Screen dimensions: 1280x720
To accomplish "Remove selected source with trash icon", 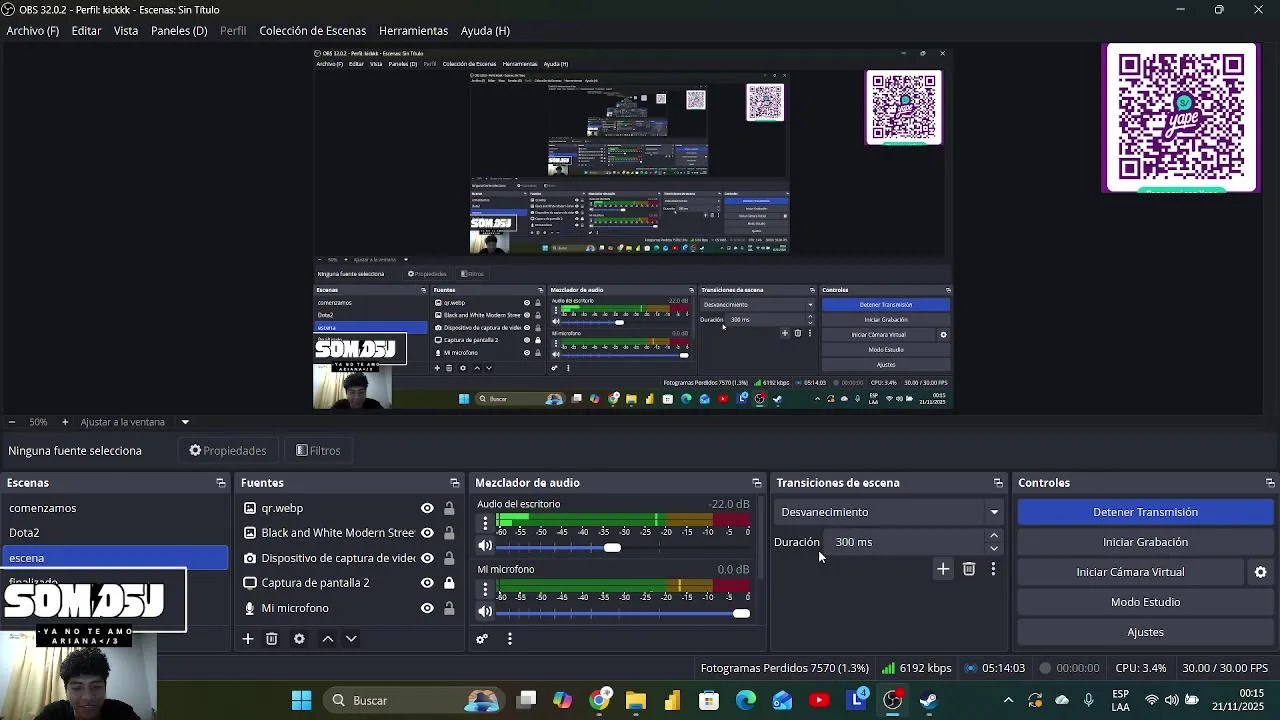I will point(271,639).
